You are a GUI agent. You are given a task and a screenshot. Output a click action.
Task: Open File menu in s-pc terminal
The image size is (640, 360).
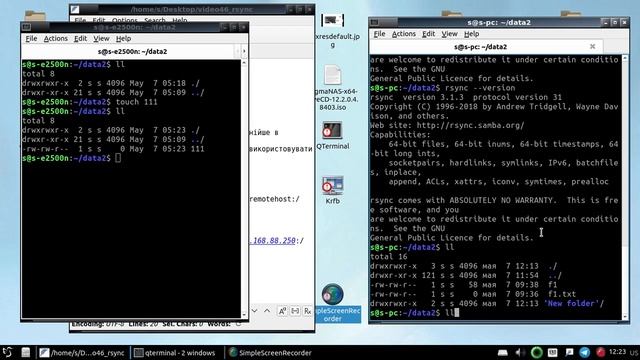tap(379, 34)
